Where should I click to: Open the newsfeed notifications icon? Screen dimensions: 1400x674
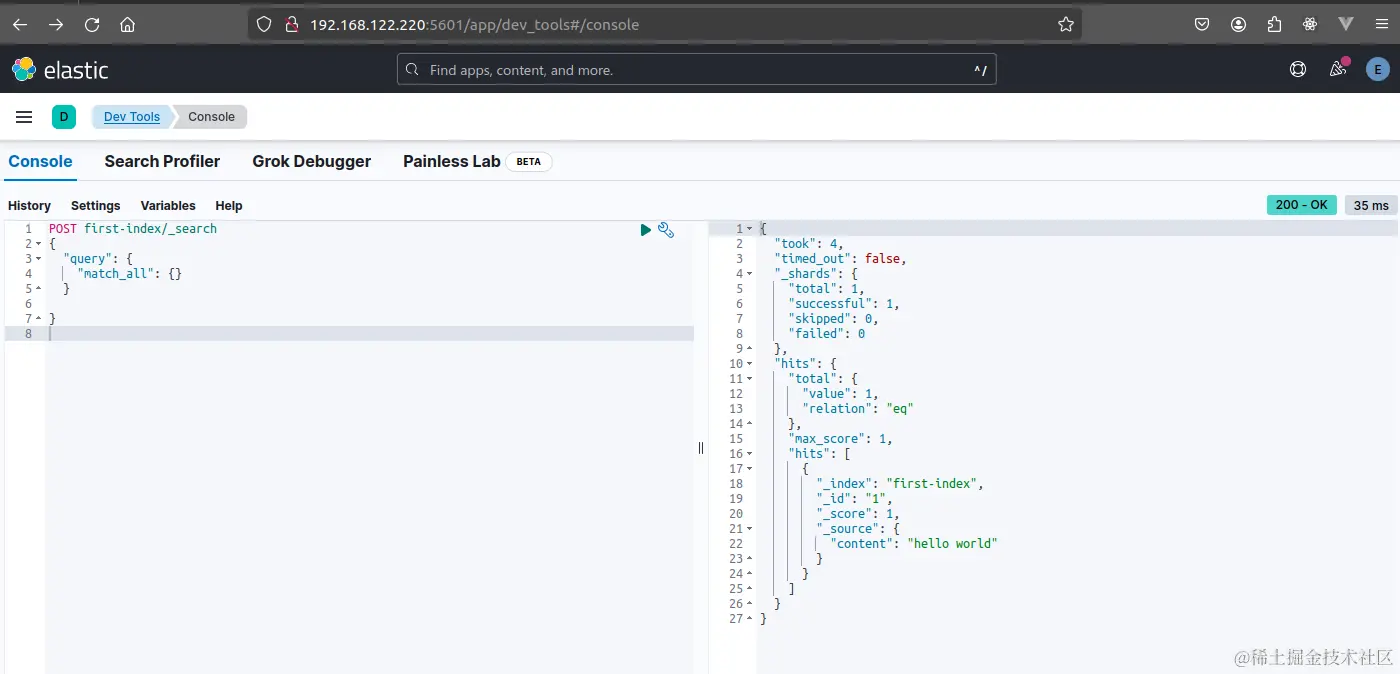(1338, 69)
